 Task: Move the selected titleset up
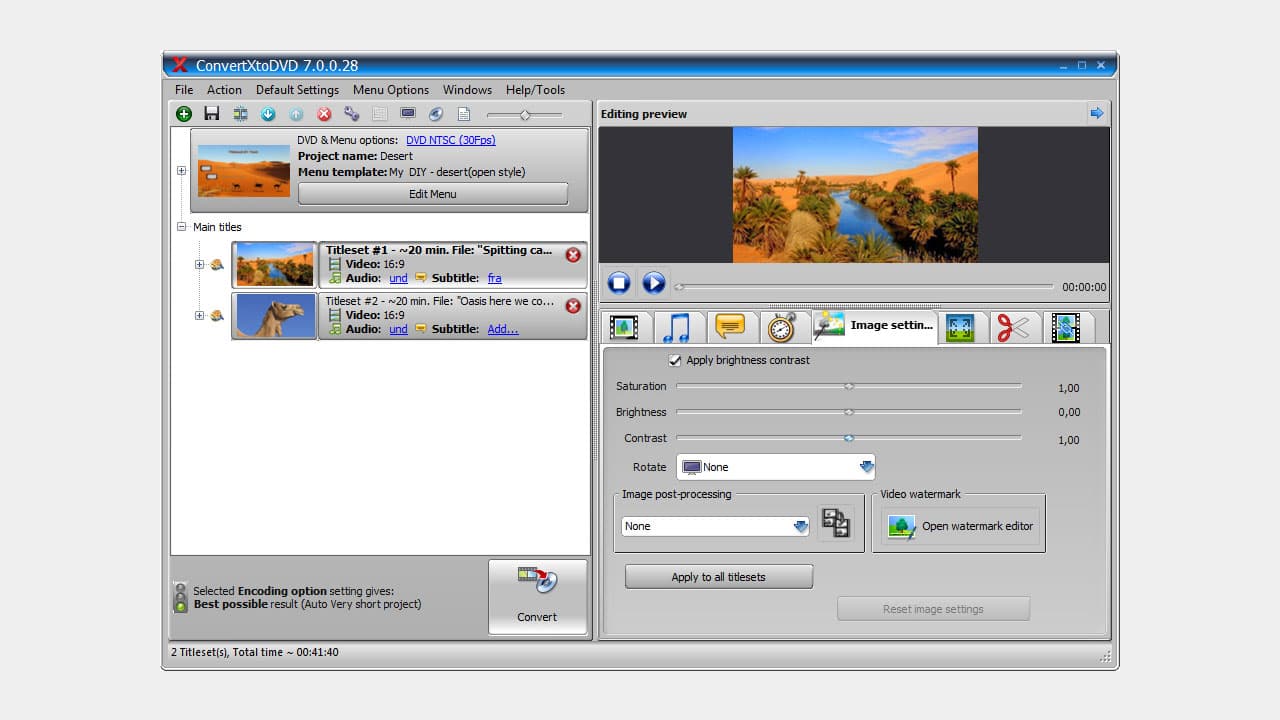click(x=296, y=114)
